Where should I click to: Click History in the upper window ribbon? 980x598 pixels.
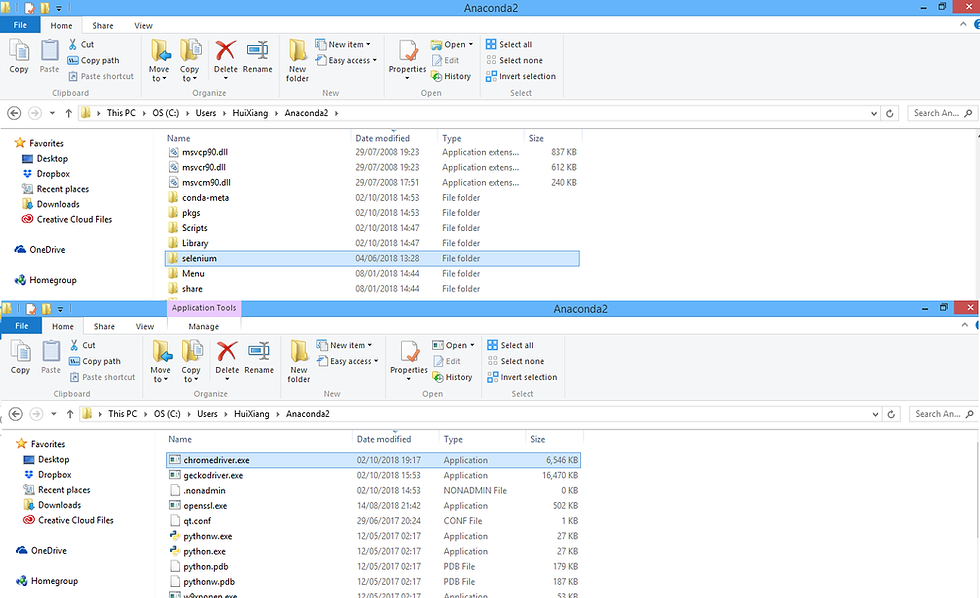coord(451,76)
